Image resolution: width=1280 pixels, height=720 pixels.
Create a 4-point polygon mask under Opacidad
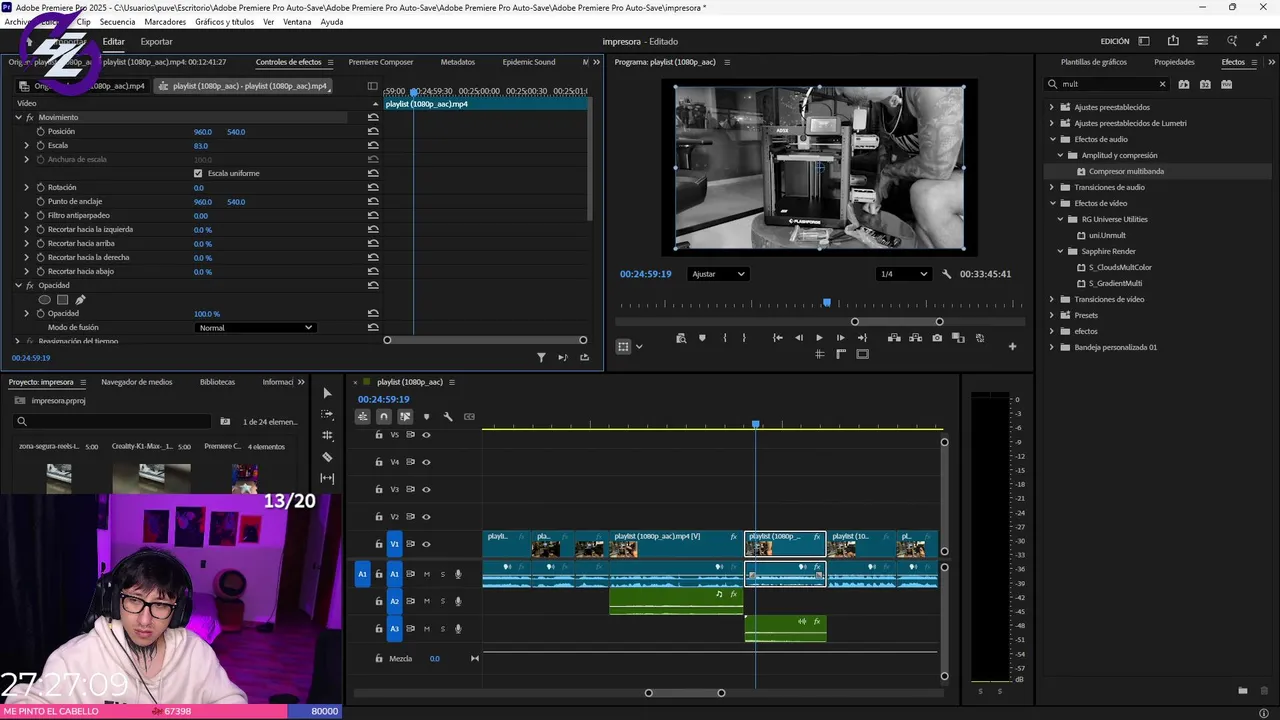click(62, 300)
